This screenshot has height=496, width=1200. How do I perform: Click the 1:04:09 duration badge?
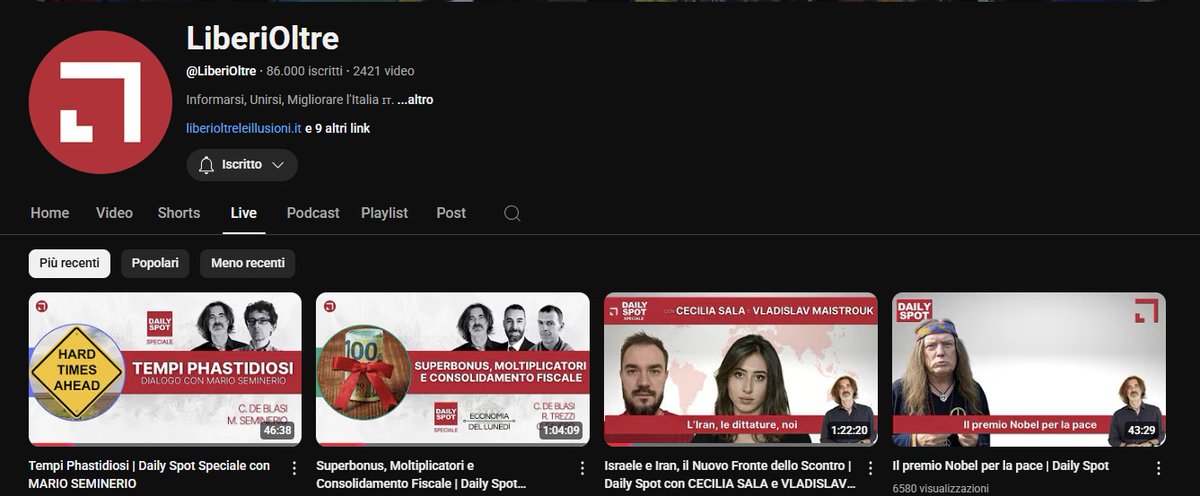tap(560, 431)
